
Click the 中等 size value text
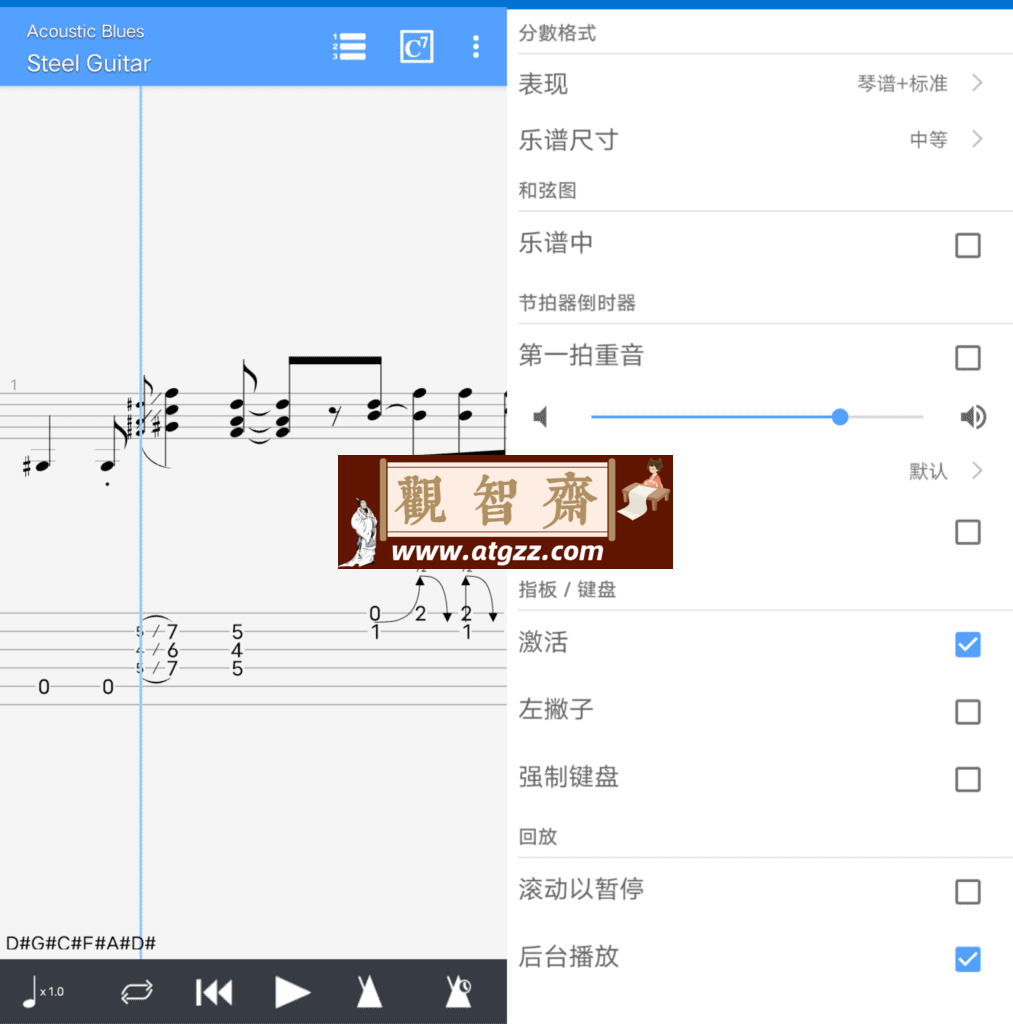(928, 140)
